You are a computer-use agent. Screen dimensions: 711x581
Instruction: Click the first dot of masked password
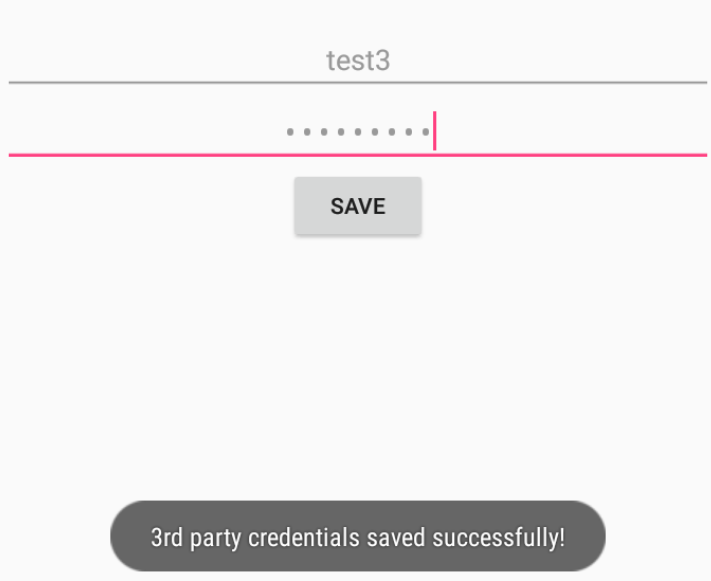pos(290,132)
